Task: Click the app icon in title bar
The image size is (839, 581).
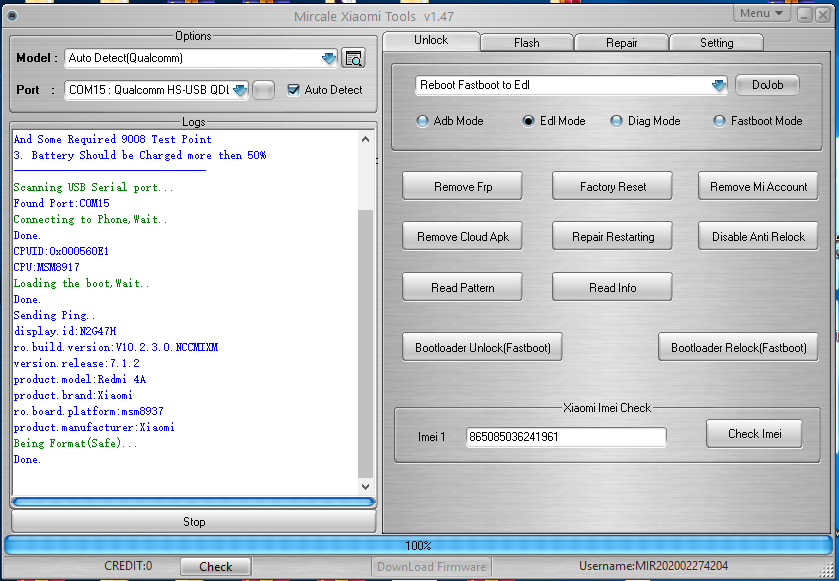Action: click(12, 16)
